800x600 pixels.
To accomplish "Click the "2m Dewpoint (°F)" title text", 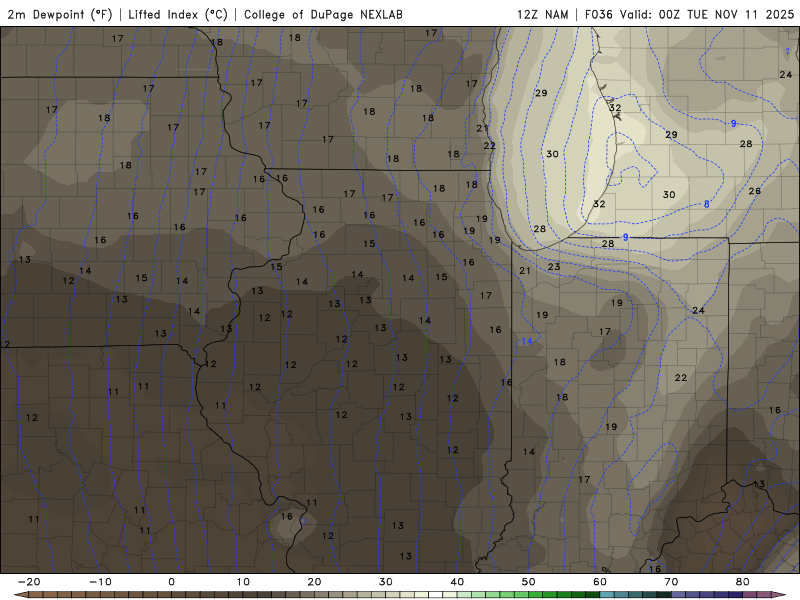I will tap(60, 14).
